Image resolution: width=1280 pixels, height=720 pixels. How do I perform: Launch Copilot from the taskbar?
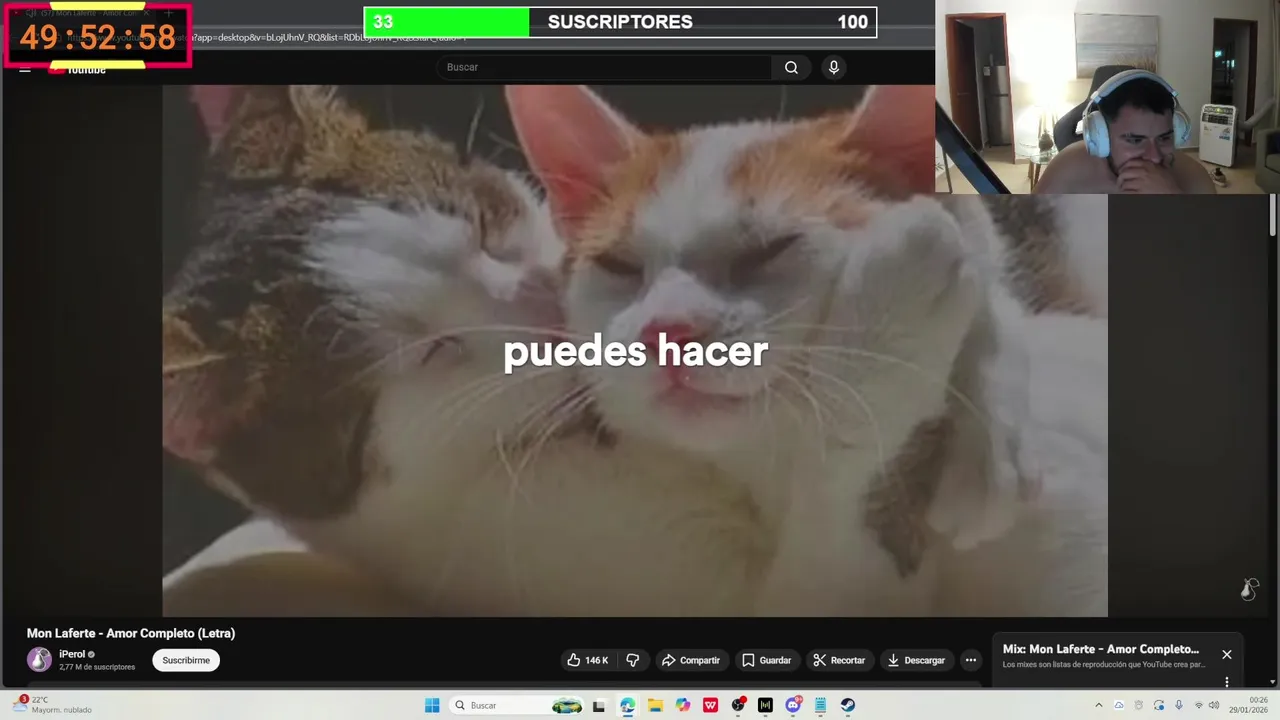tap(683, 705)
